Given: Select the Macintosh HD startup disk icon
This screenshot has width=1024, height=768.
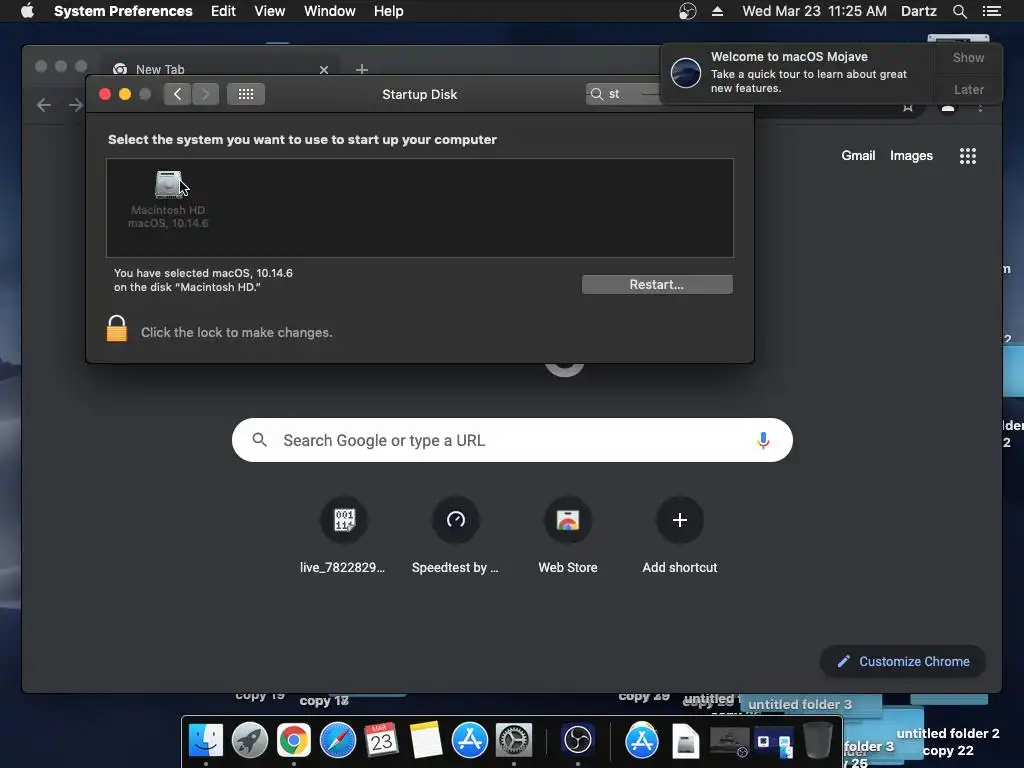Looking at the screenshot, I should pyautogui.click(x=168, y=185).
